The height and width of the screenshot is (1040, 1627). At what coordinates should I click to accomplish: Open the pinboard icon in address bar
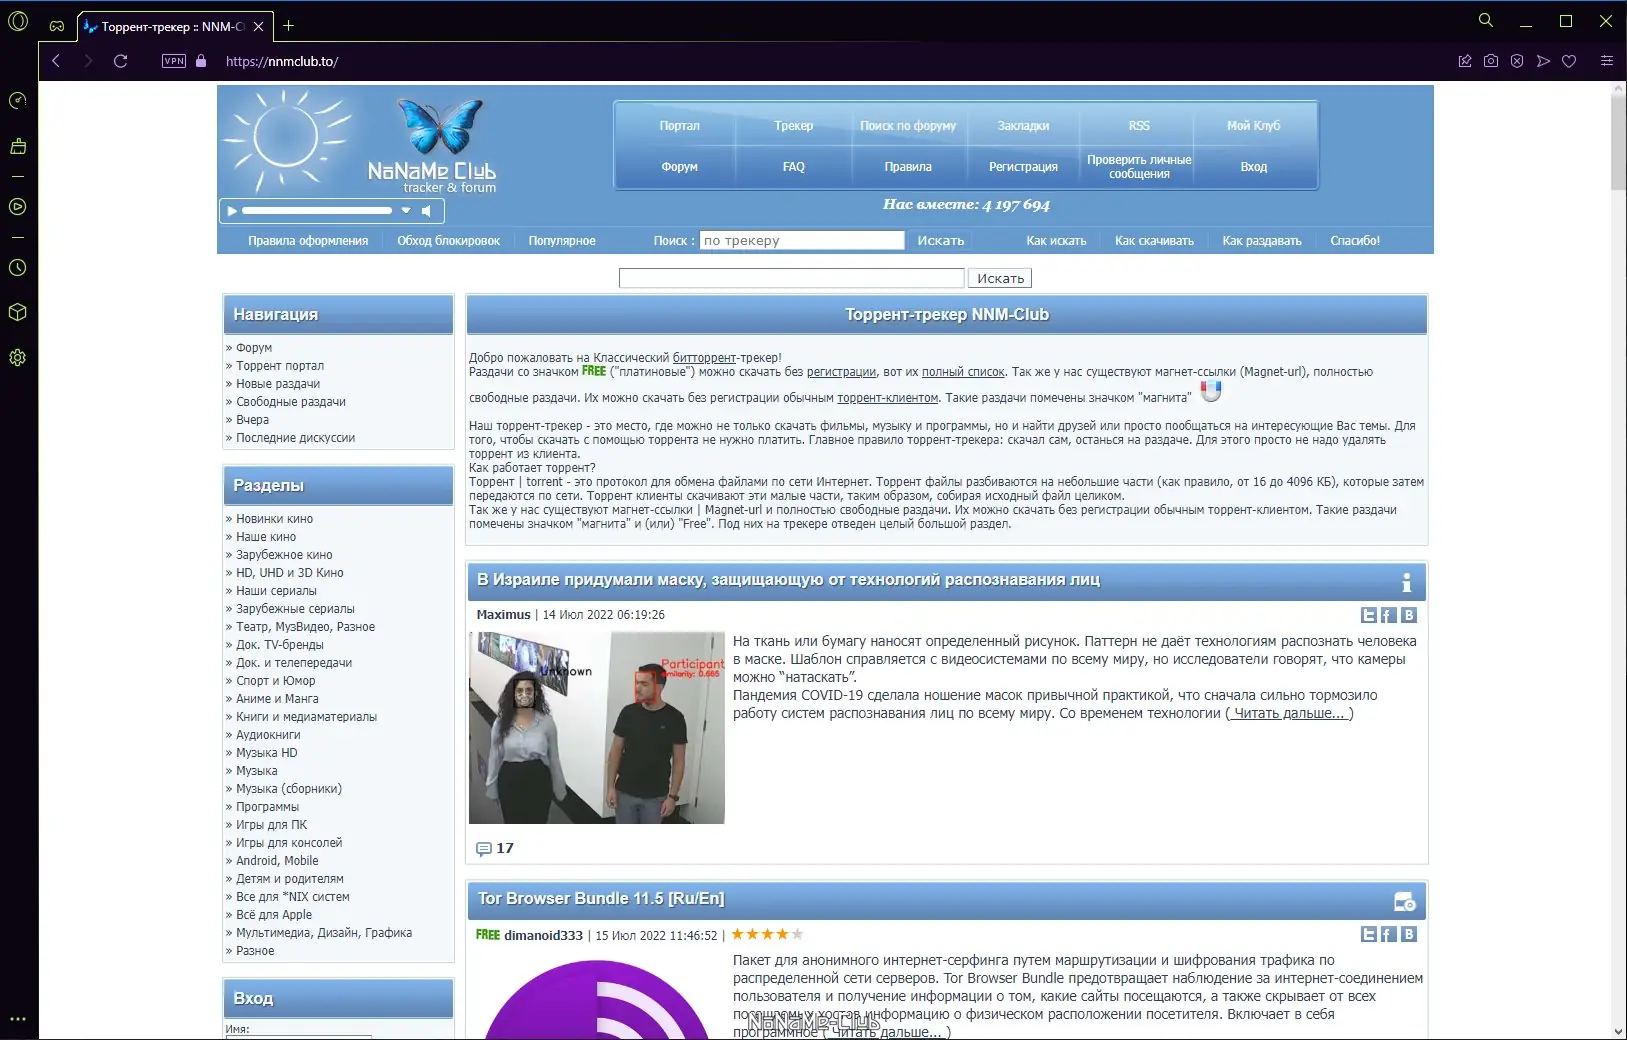pyautogui.click(x=1465, y=61)
